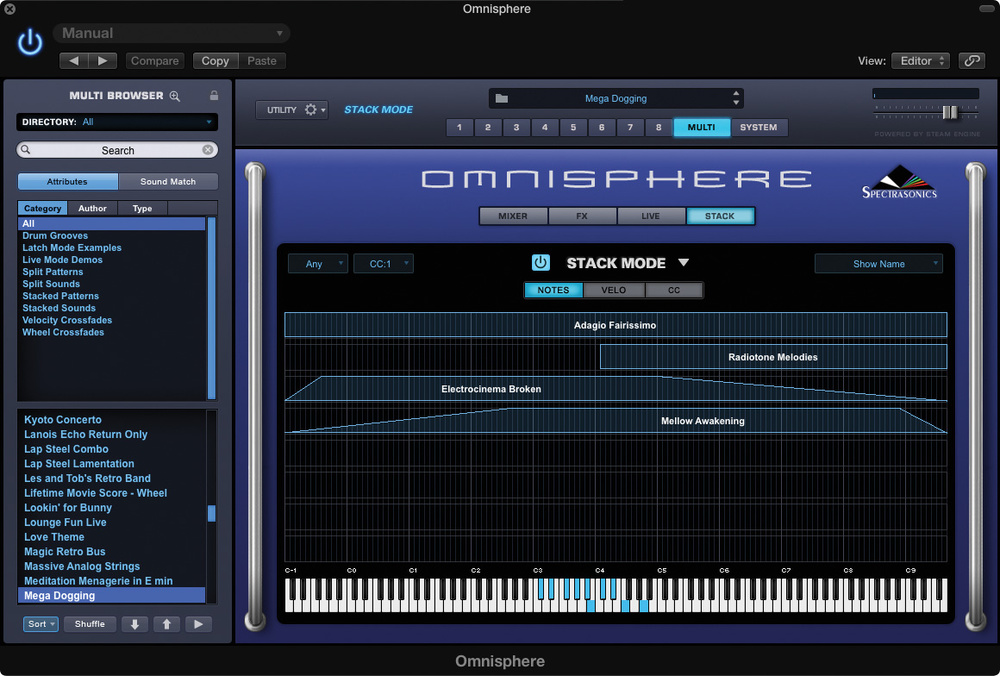Step to next multi with the down arrow button

[x=135, y=624]
